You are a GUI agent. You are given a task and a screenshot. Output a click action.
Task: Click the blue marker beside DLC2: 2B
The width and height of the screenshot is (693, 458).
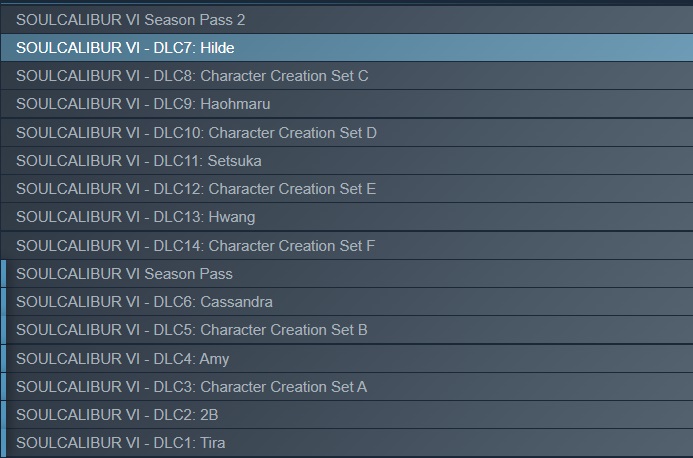tap(3, 415)
